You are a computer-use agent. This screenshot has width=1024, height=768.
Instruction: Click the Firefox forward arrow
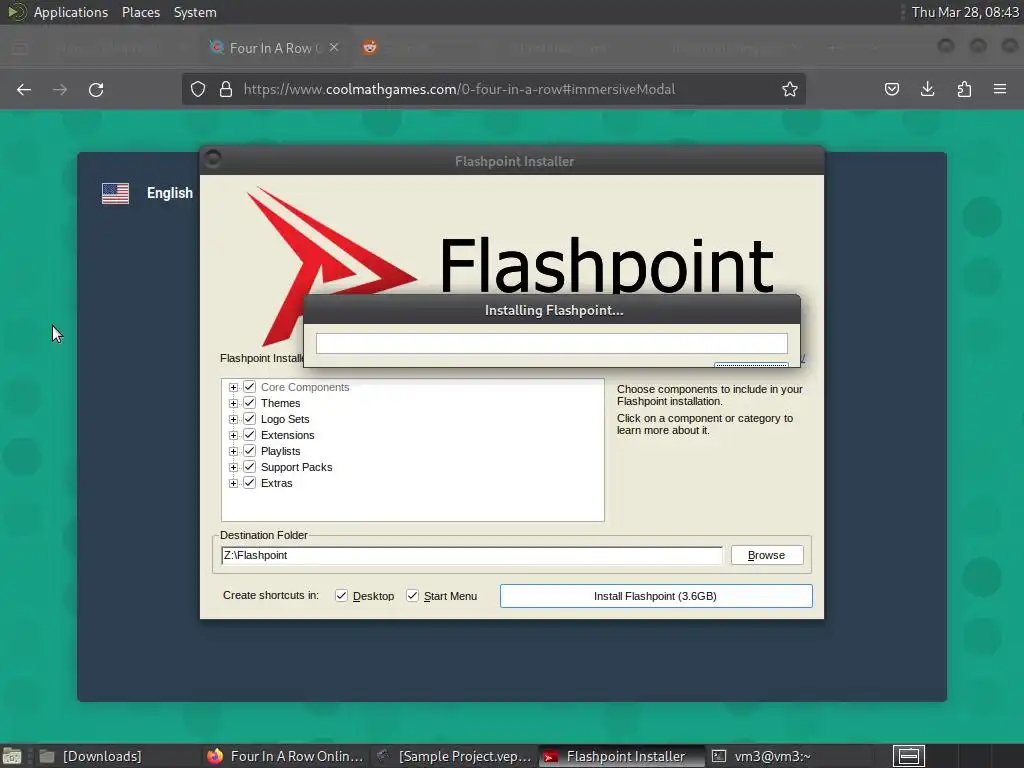pyautogui.click(x=60, y=89)
